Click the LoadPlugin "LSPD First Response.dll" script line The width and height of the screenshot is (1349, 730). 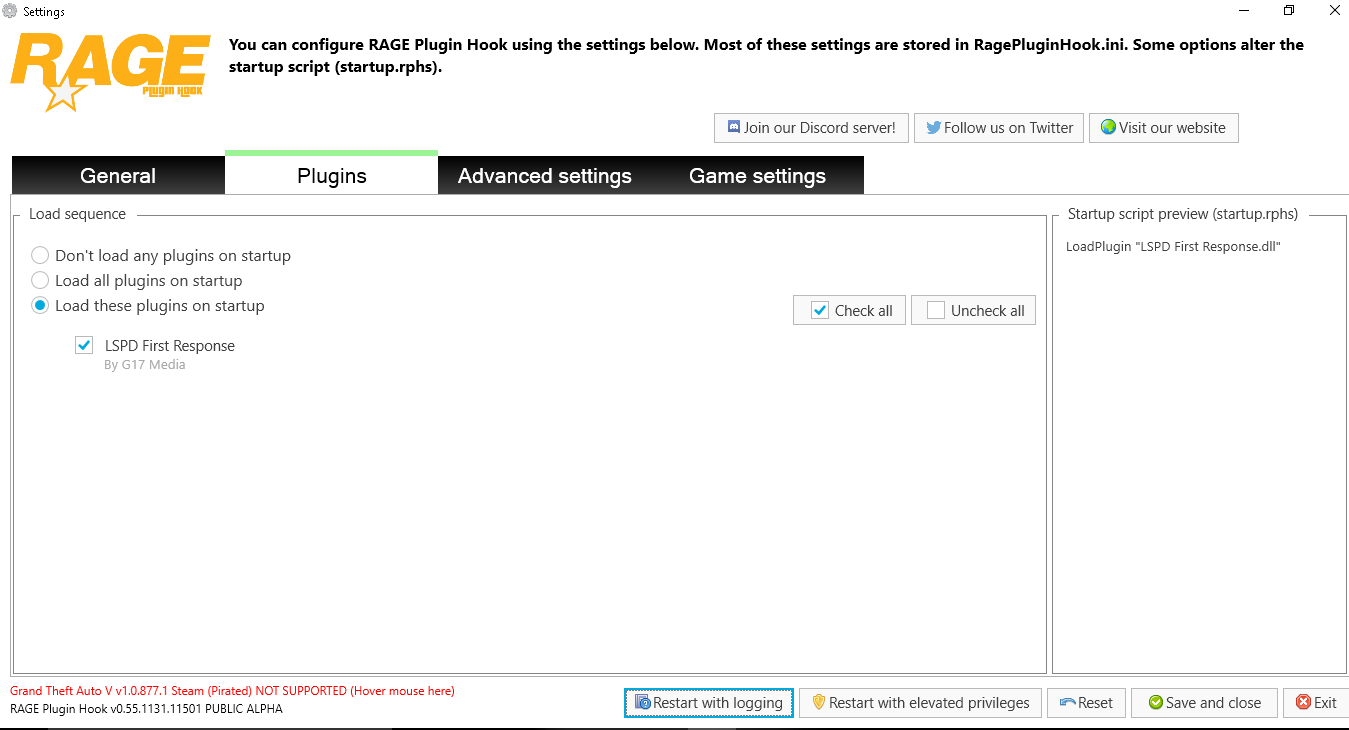coord(1173,246)
